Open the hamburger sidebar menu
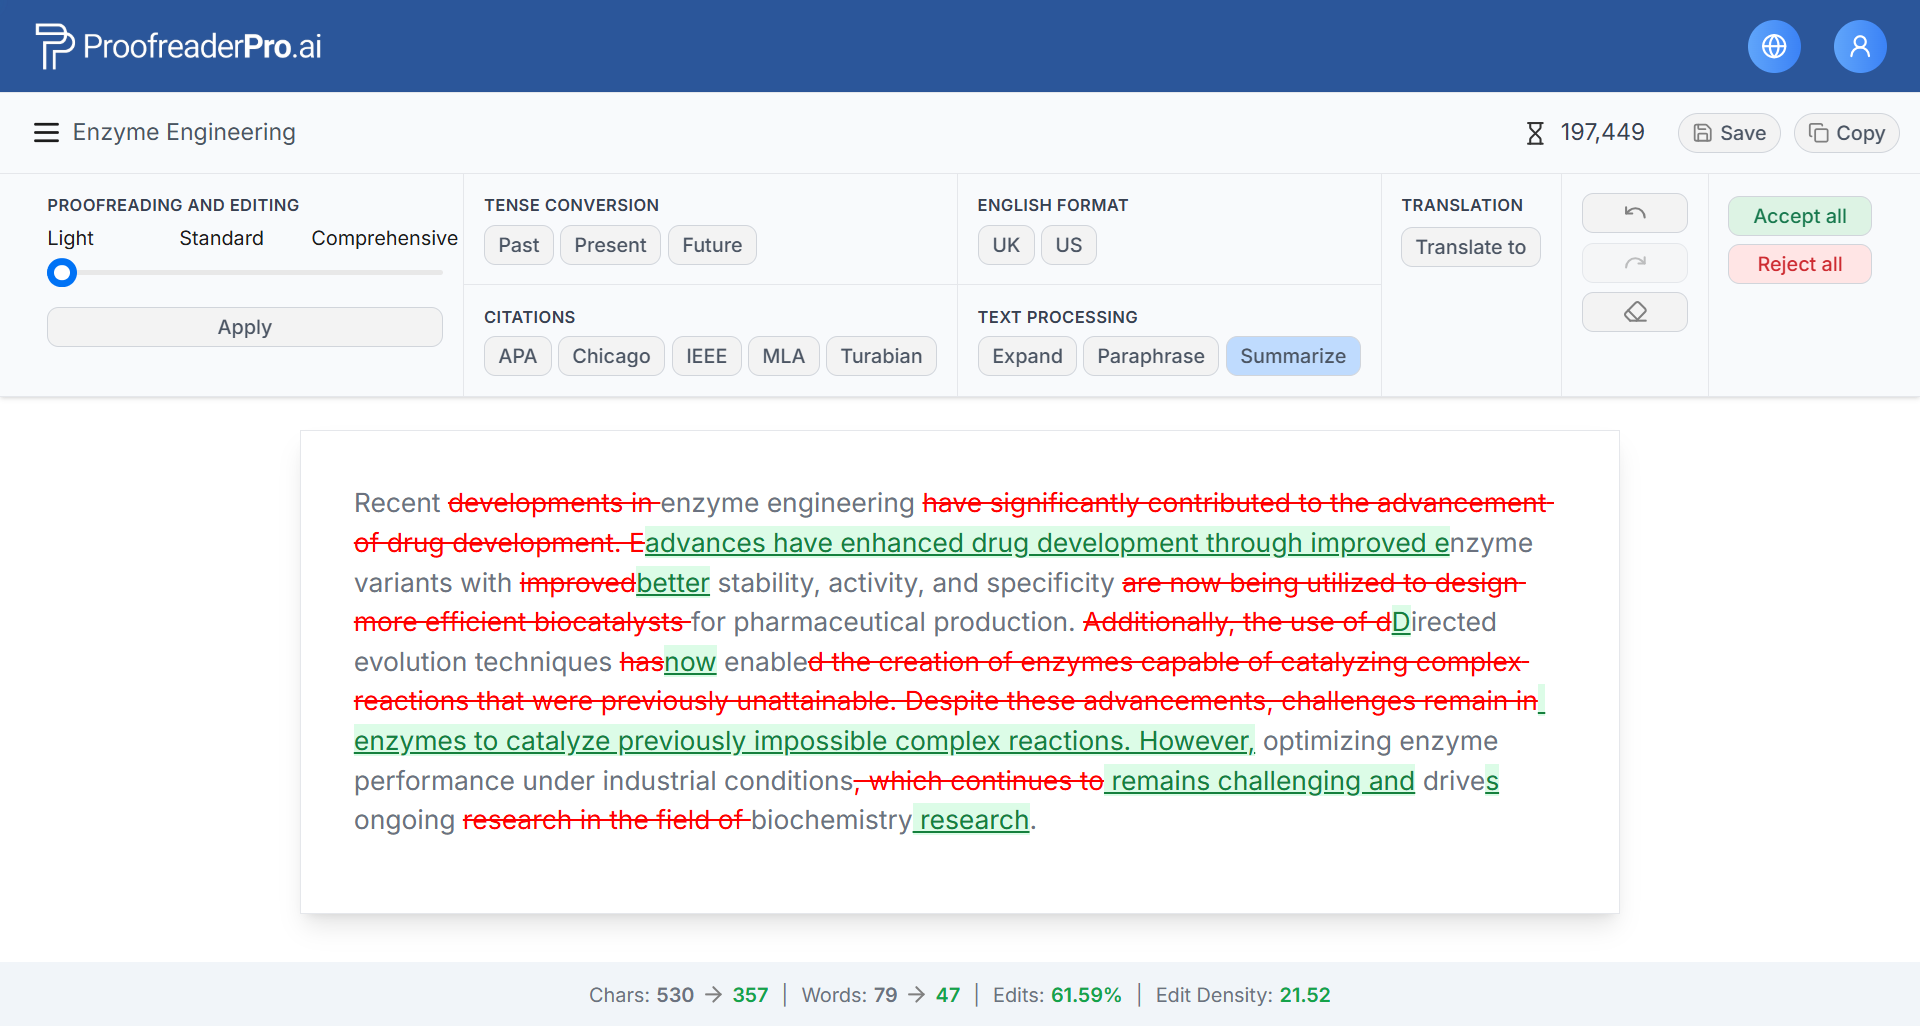This screenshot has height=1026, width=1920. coord(46,133)
